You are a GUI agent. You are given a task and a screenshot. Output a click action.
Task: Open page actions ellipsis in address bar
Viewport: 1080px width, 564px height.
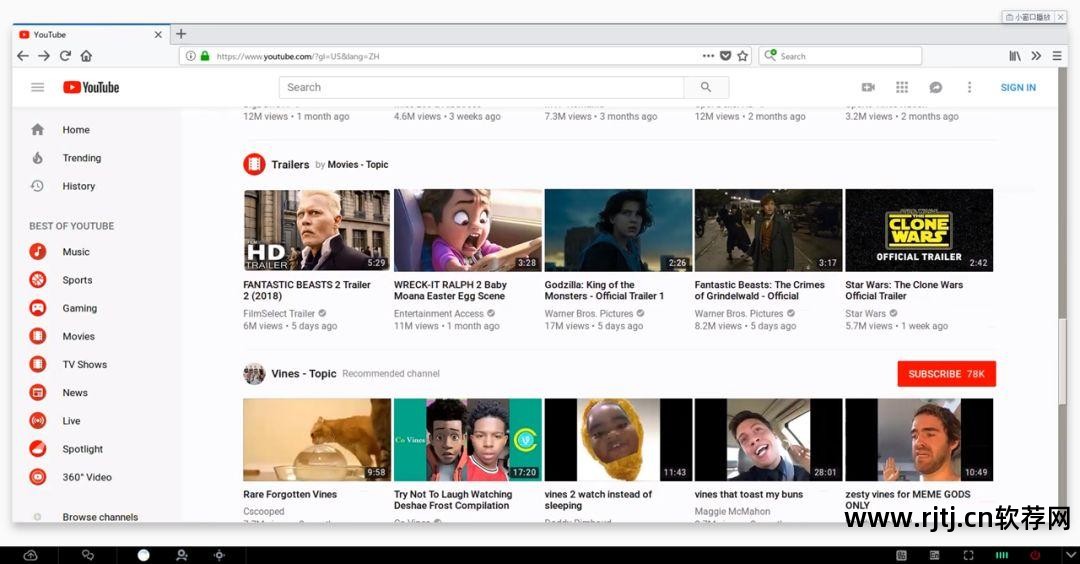click(x=708, y=56)
